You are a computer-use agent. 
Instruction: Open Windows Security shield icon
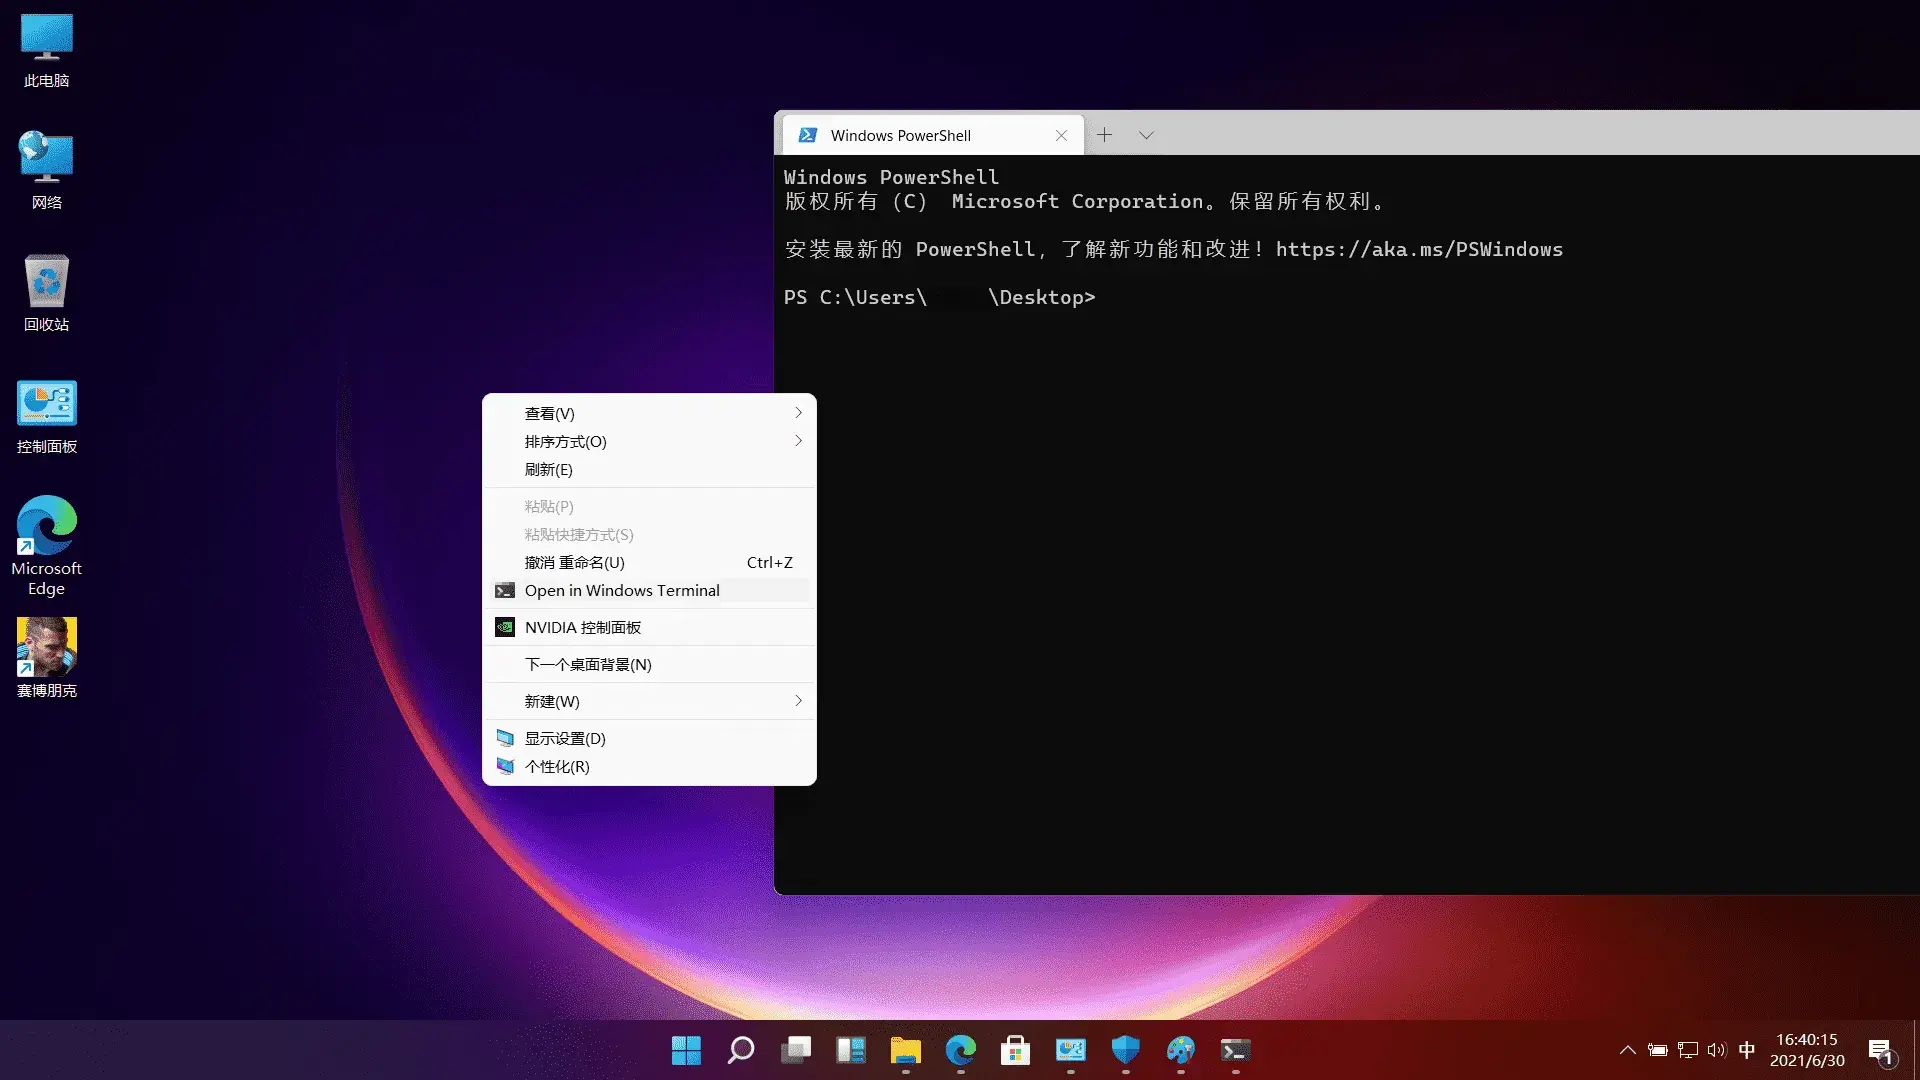(1126, 1050)
